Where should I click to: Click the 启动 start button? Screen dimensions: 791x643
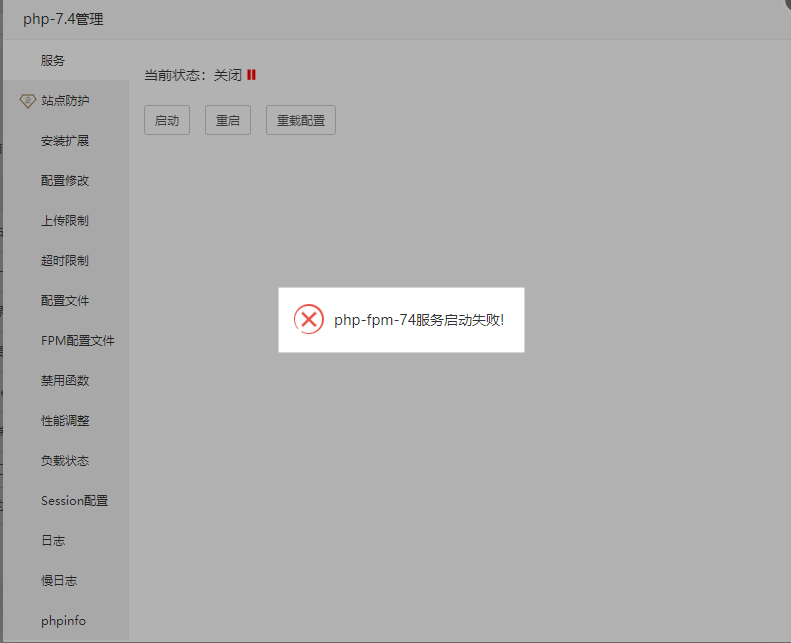(x=167, y=120)
